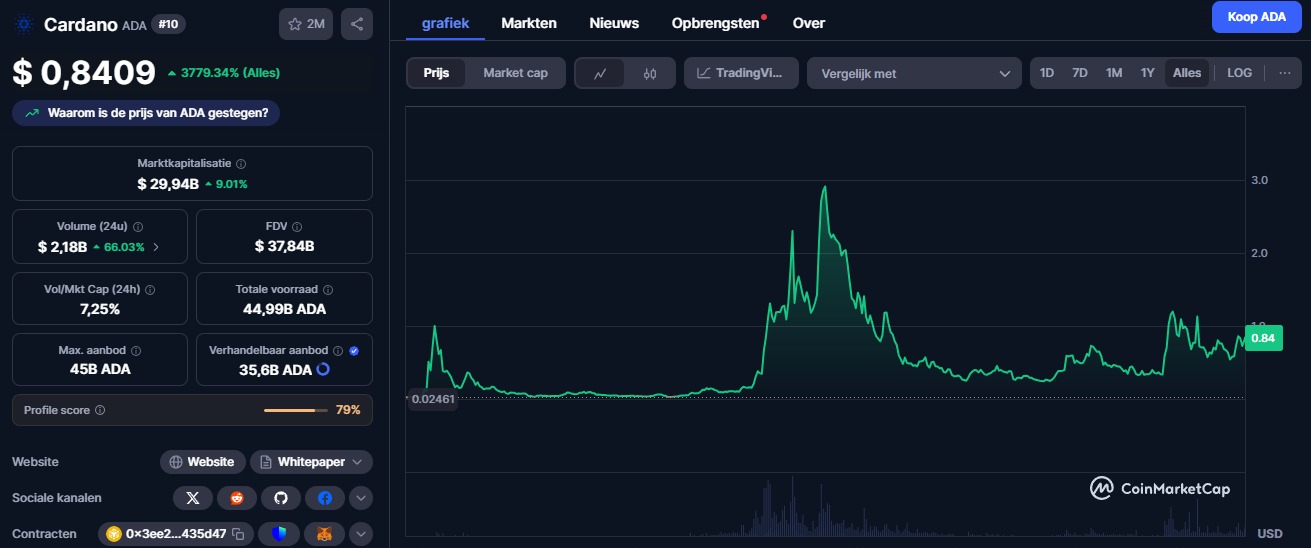Select the line chart type icon

[x=600, y=73]
